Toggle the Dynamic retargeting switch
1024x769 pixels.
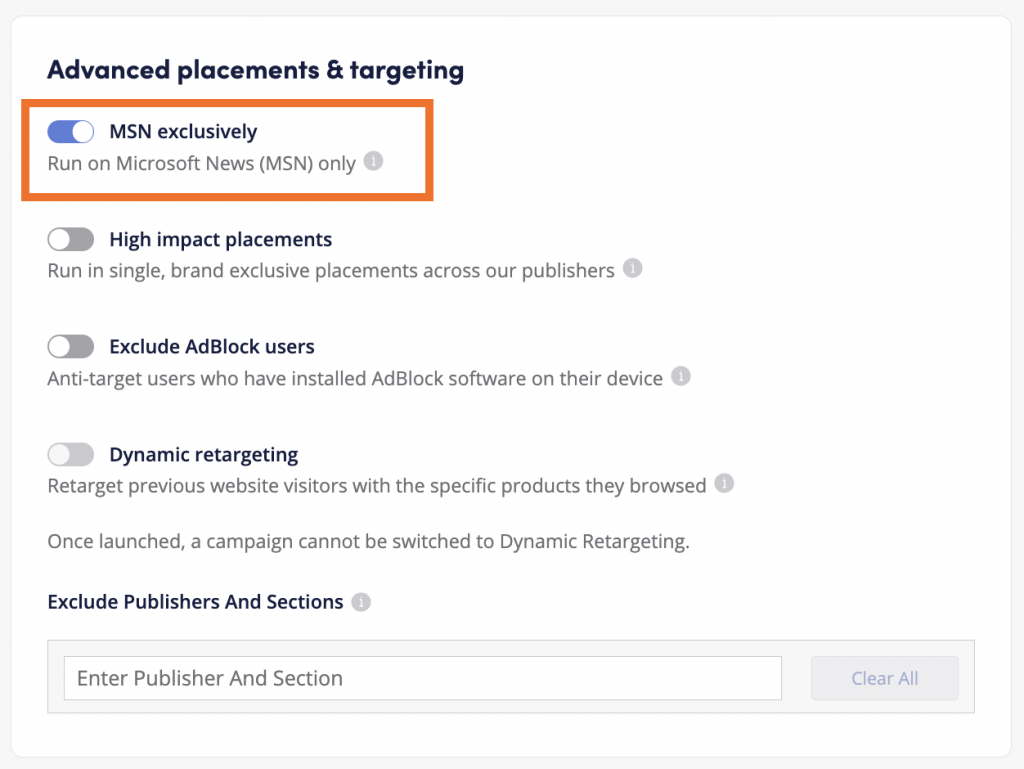(x=70, y=455)
